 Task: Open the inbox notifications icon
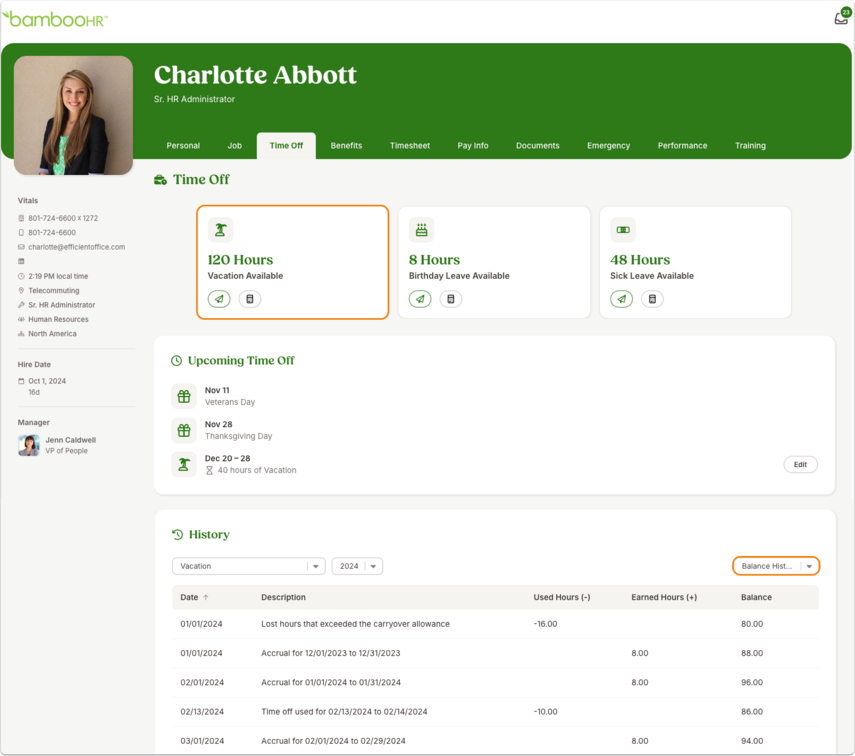(841, 18)
